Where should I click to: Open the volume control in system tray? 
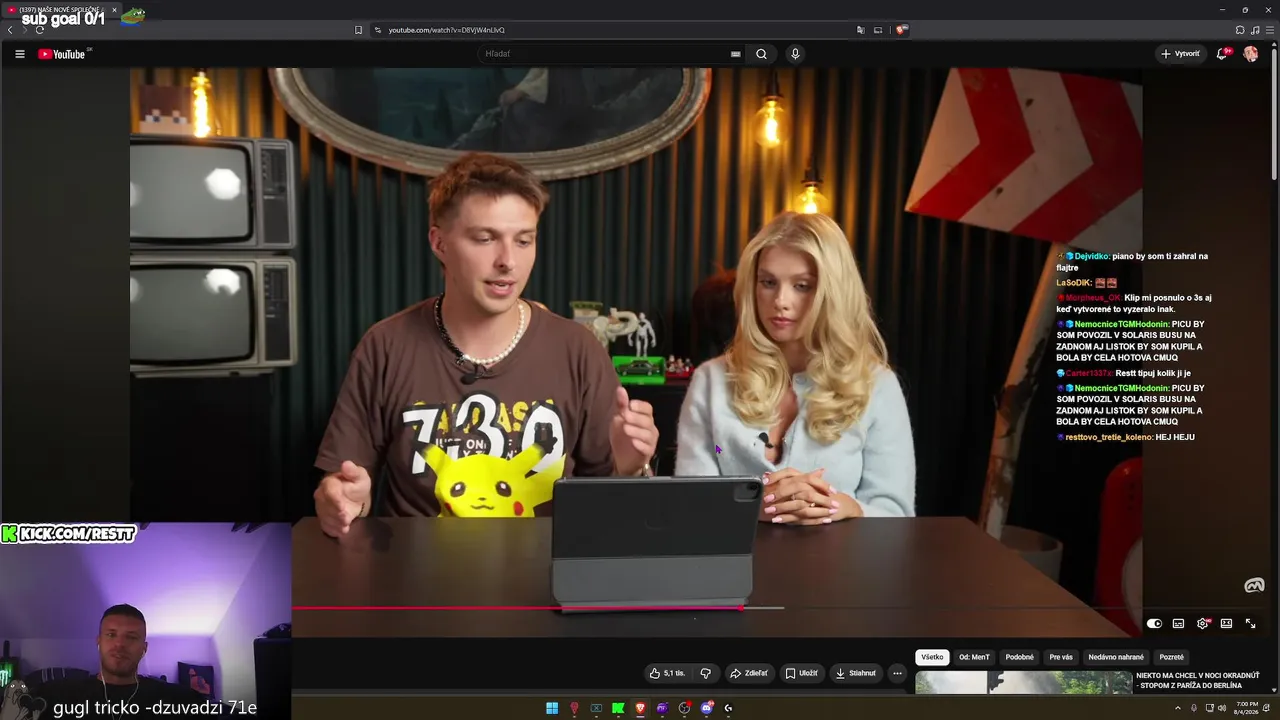point(1221,708)
